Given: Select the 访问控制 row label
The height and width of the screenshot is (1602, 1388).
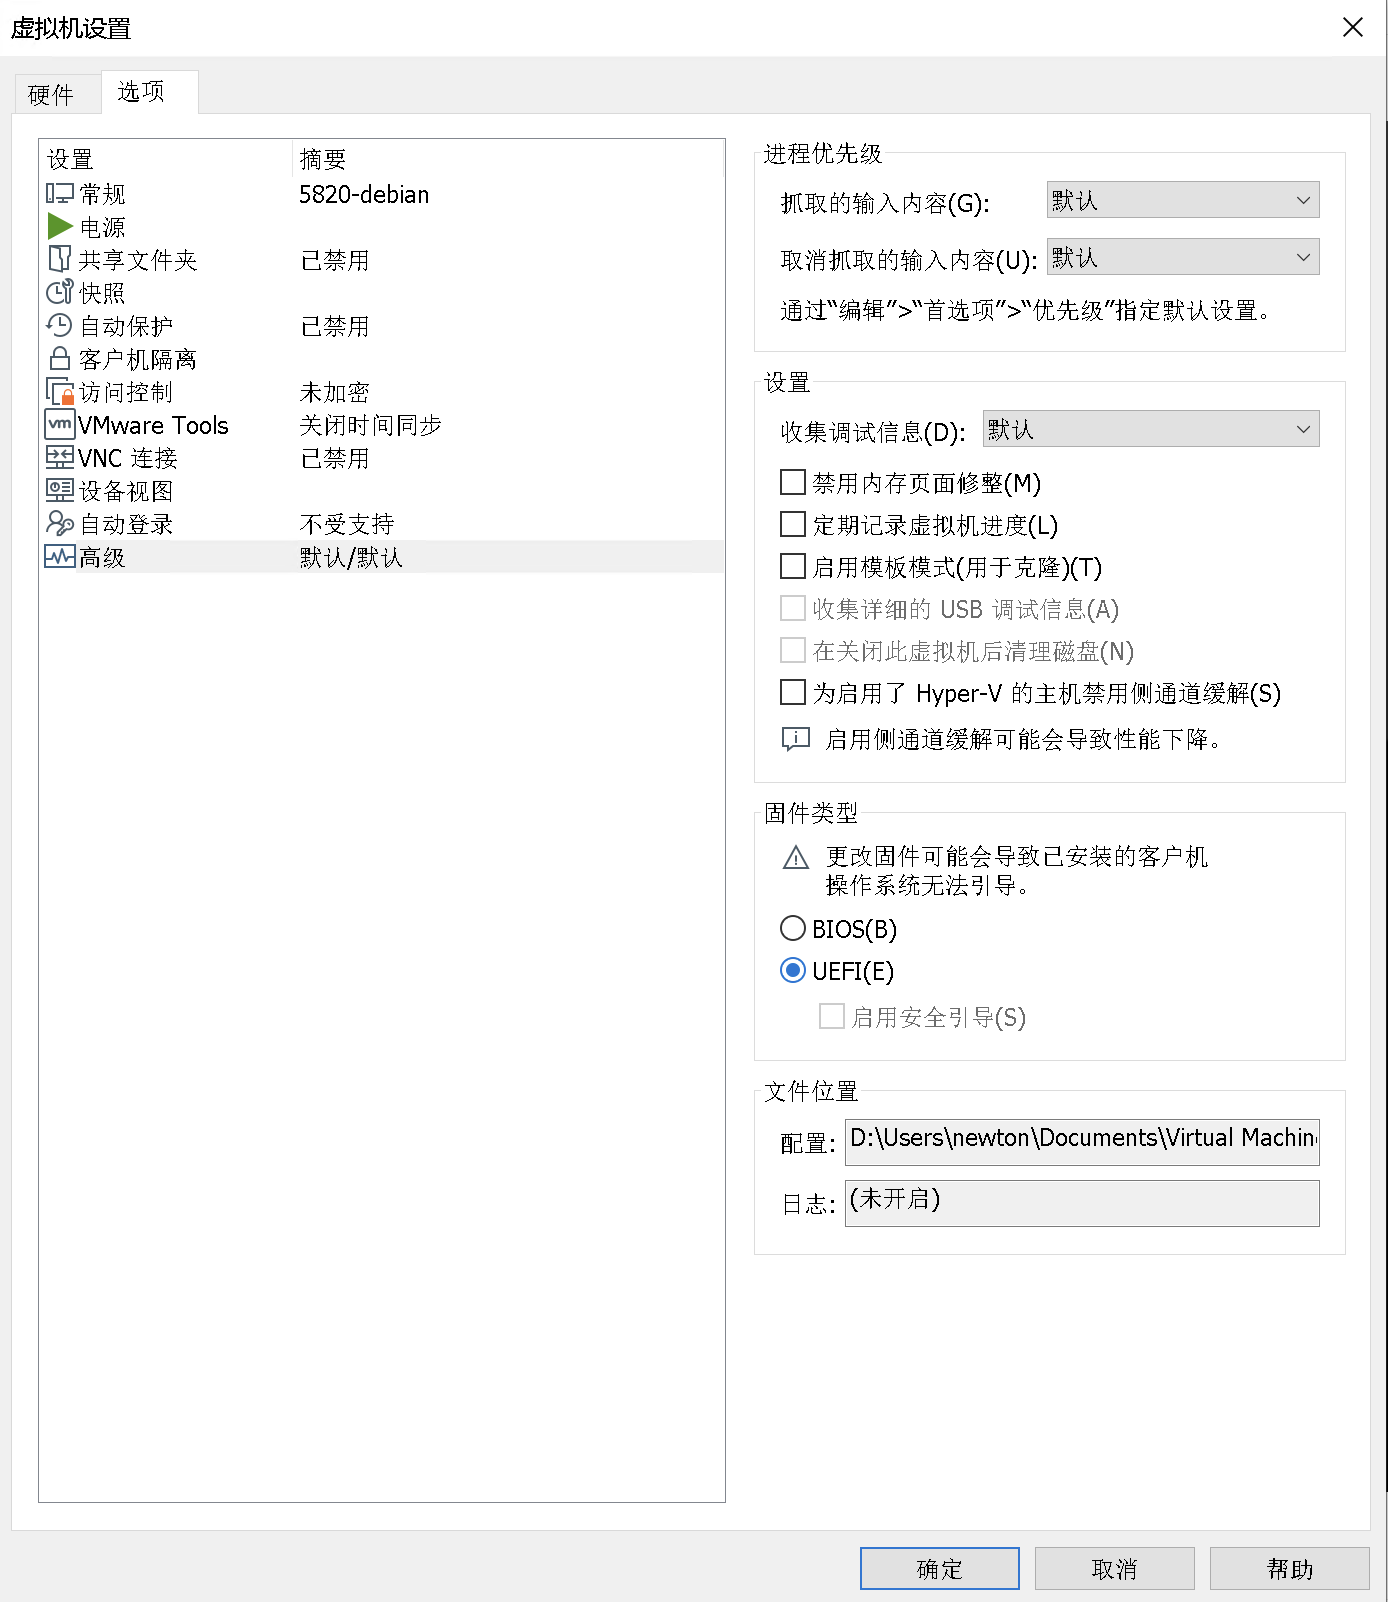Looking at the screenshot, I should [x=126, y=392].
